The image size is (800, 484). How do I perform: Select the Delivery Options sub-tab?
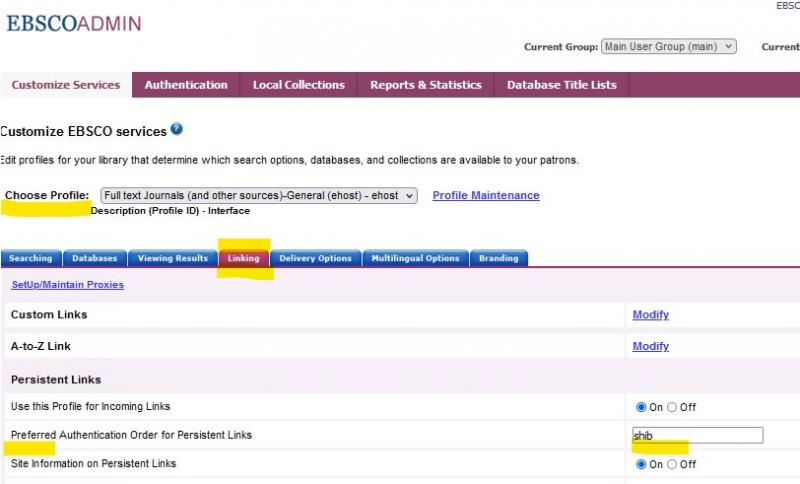(315, 258)
